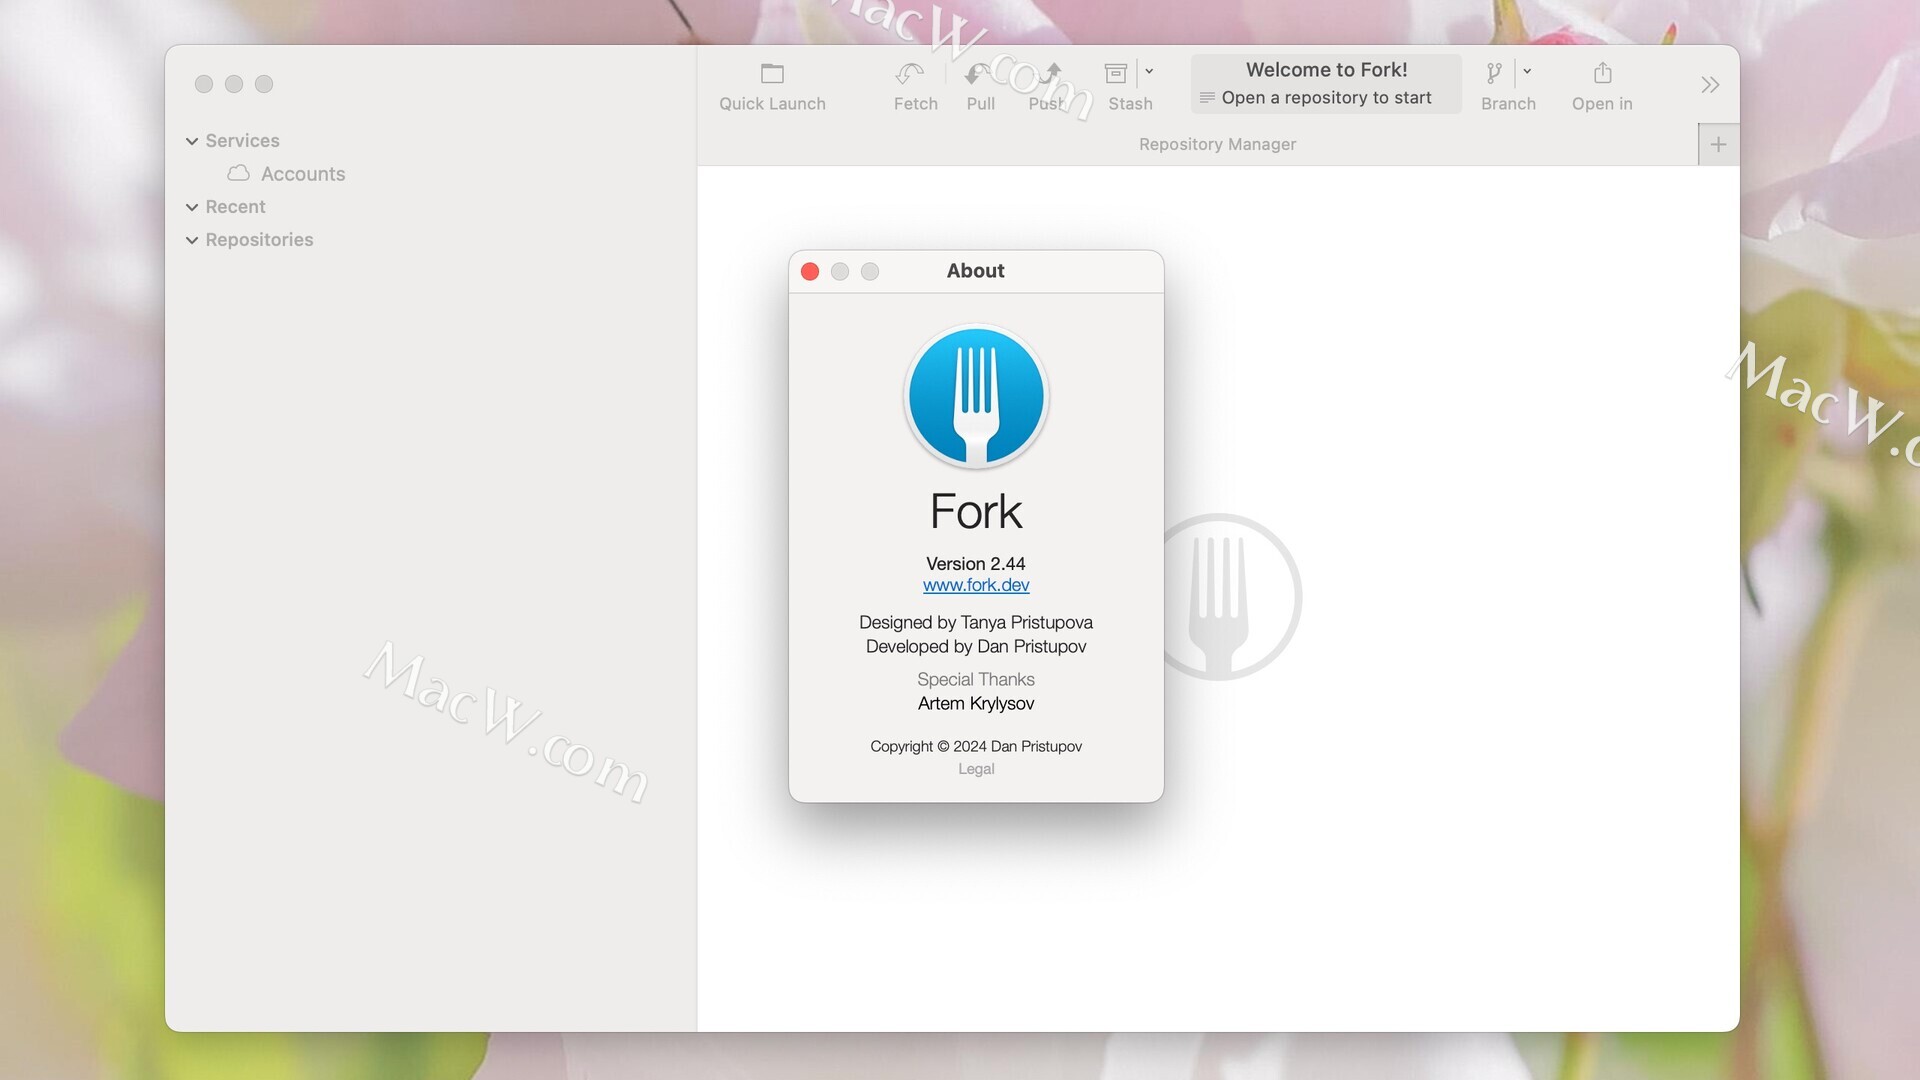
Task: Select the Fetch toolbar icon
Action: click(911, 72)
